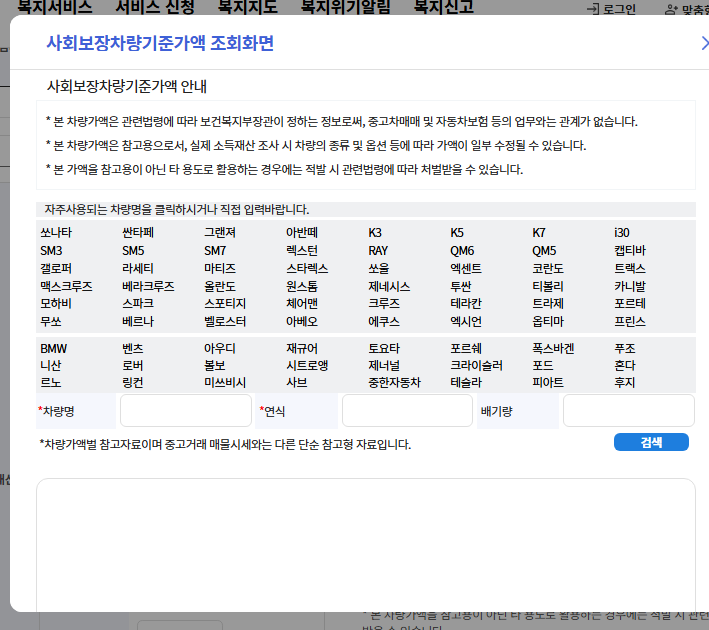This screenshot has width=709, height=630.
Task: Pick SM3 vehicle name
Action: coord(51,251)
